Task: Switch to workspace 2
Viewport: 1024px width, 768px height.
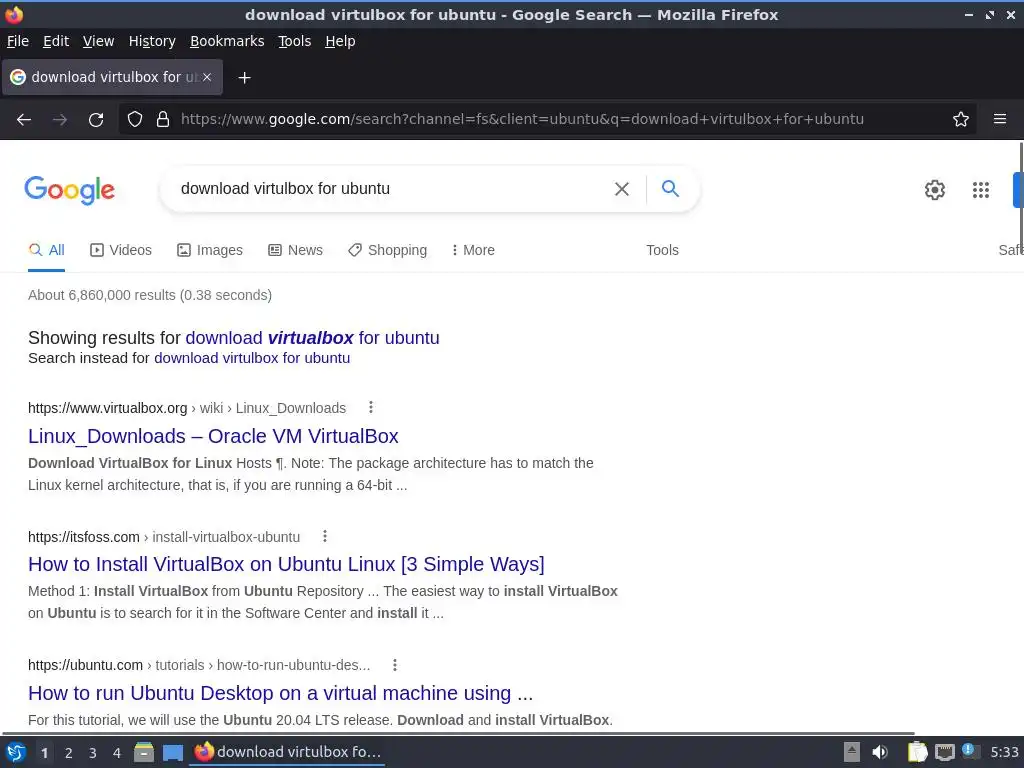Action: pos(69,753)
